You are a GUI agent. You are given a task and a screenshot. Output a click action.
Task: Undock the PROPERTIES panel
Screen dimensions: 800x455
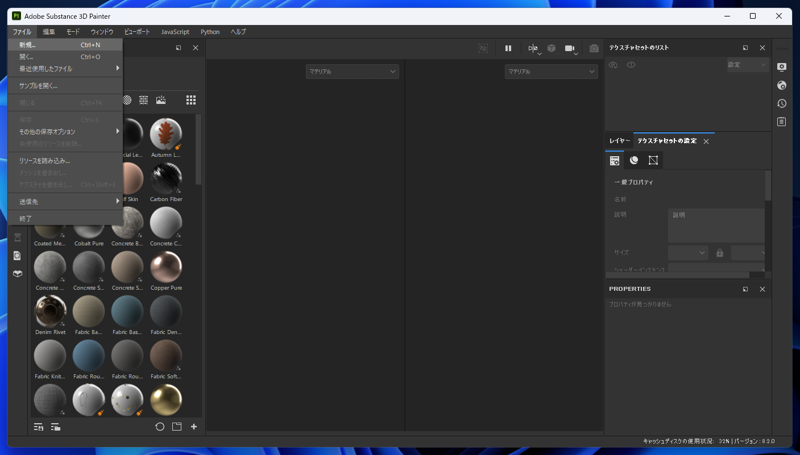[745, 289]
